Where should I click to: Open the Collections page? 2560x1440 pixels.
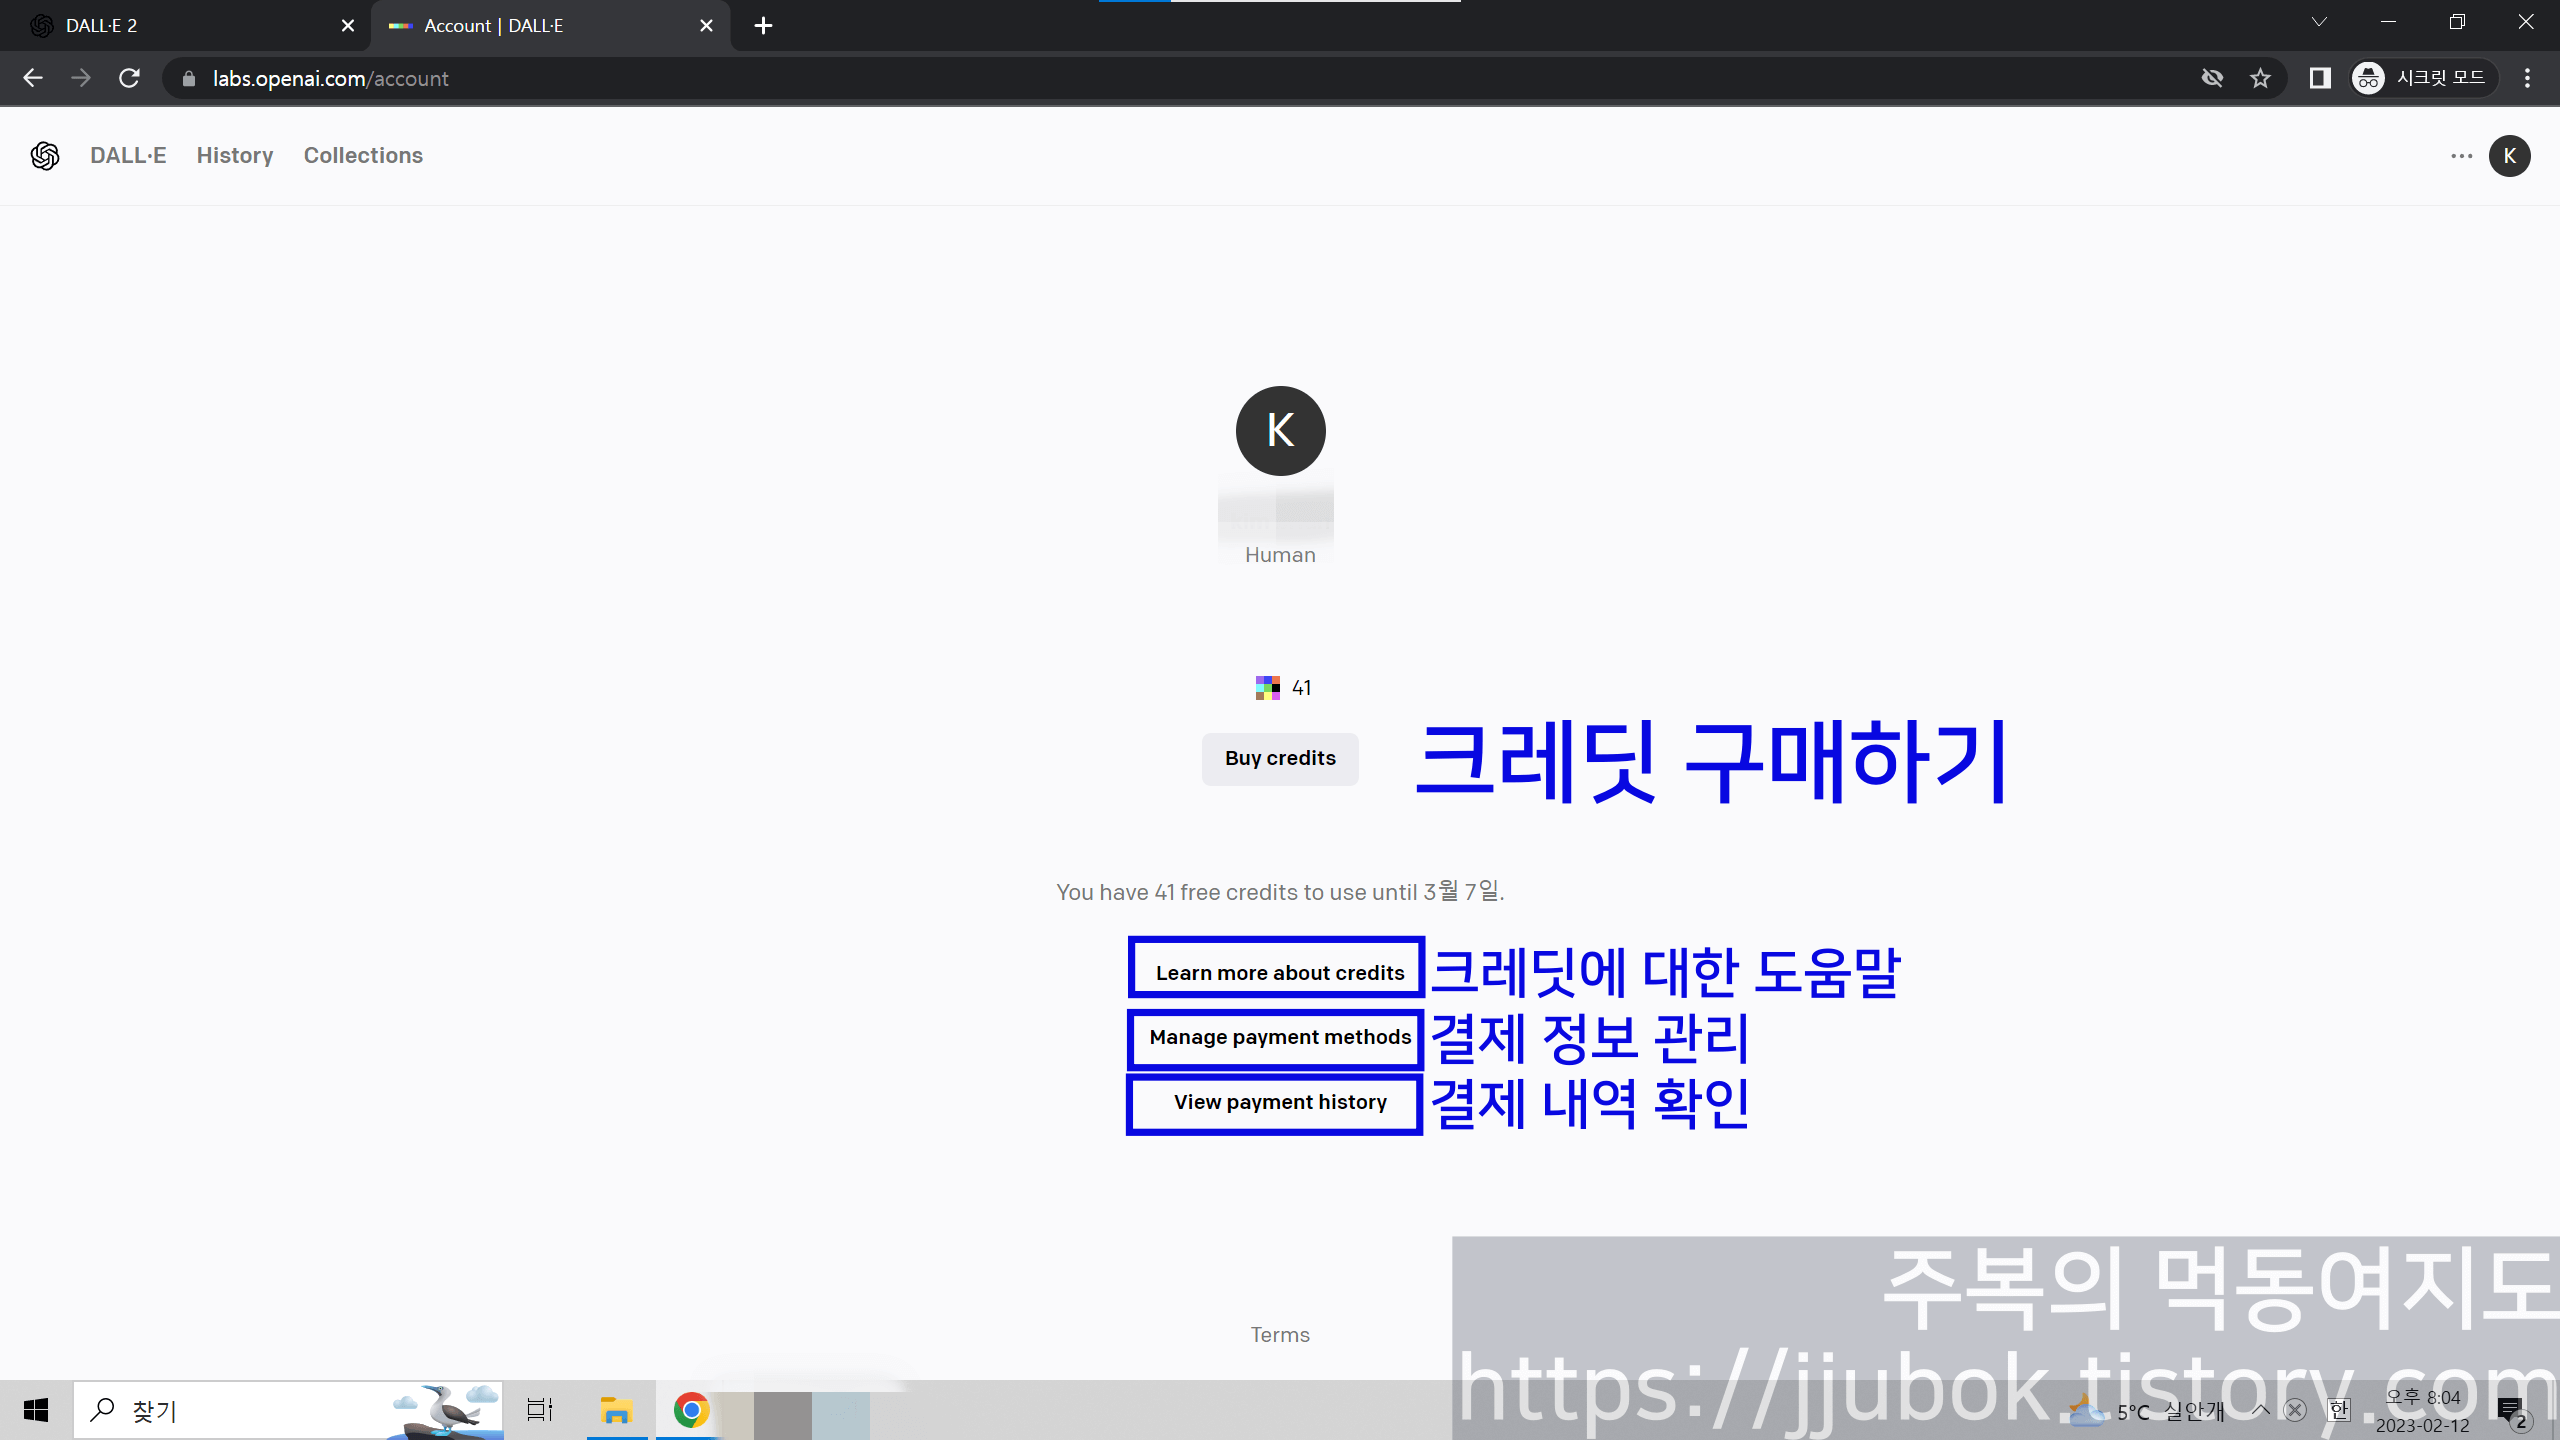[363, 156]
